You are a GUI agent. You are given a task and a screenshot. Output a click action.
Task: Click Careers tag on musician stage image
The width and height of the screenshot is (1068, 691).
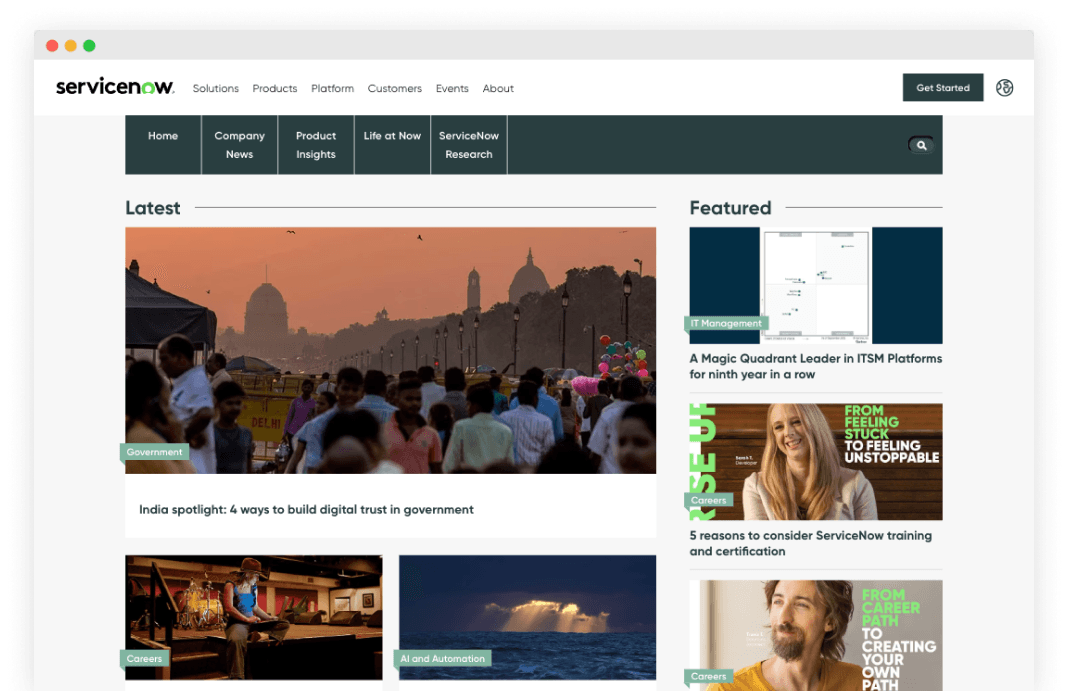coord(144,658)
